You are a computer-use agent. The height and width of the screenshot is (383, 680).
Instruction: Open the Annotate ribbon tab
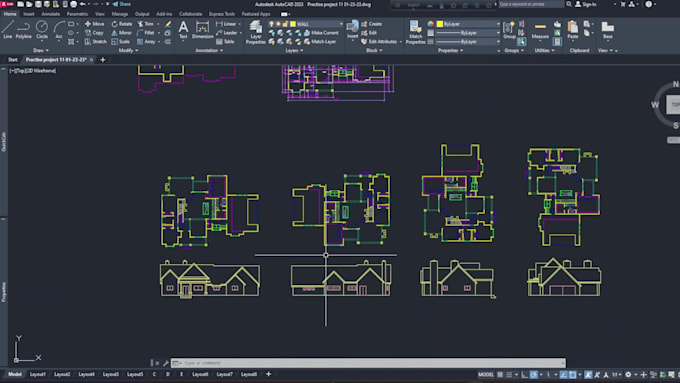coord(50,14)
